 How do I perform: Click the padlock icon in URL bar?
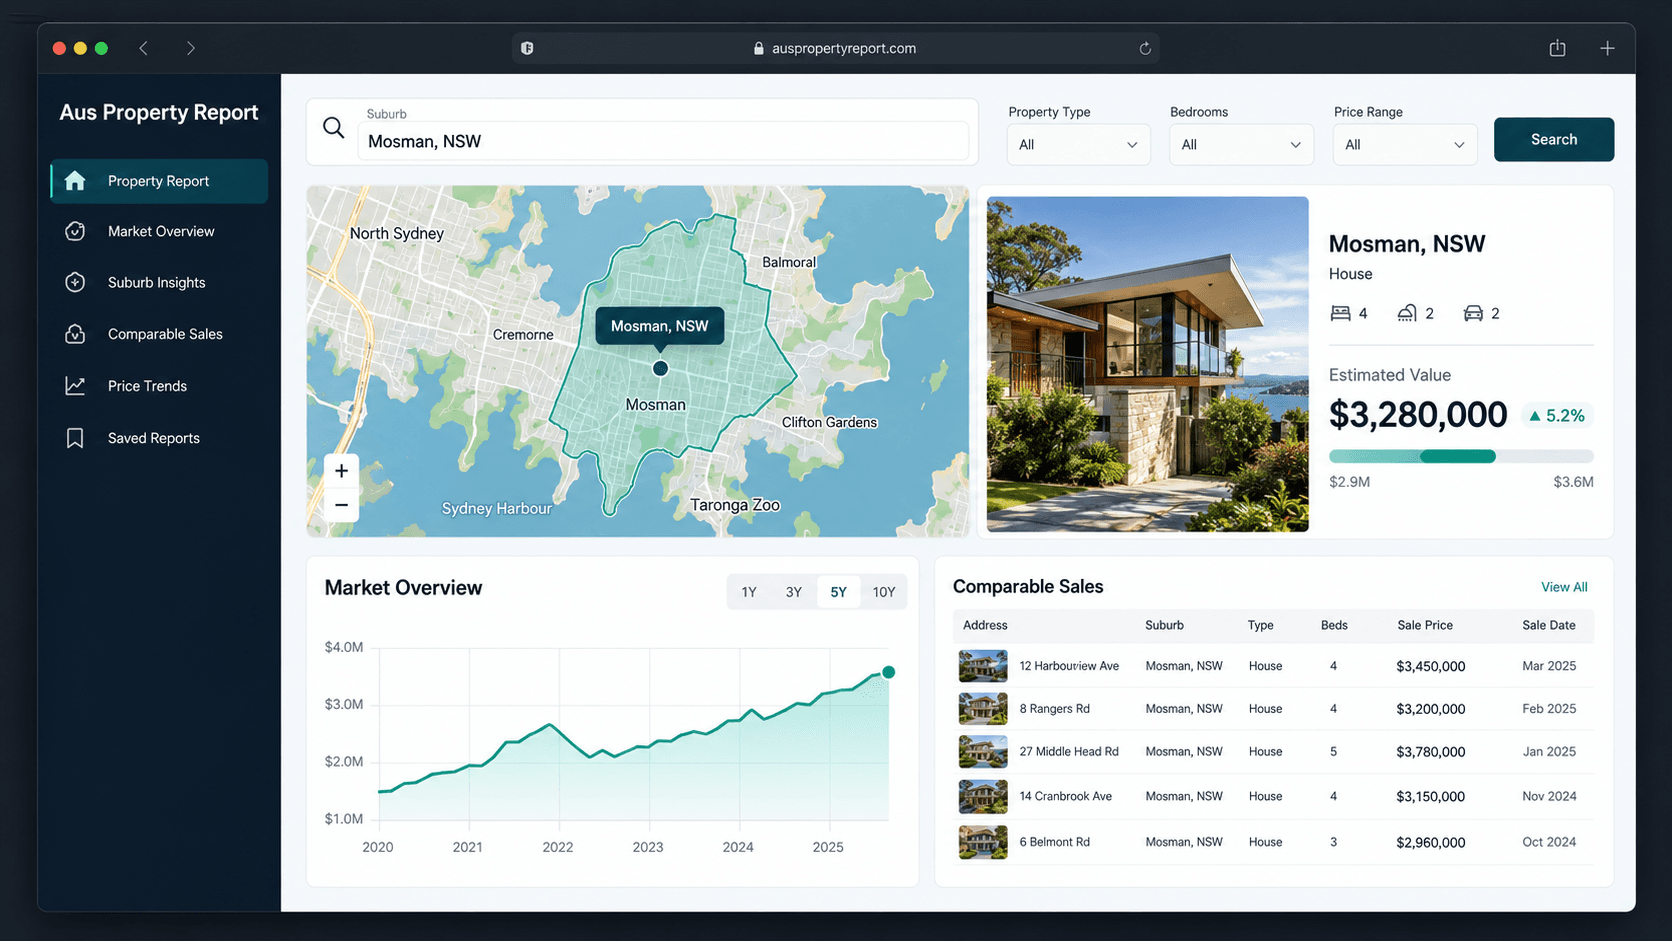(x=759, y=48)
